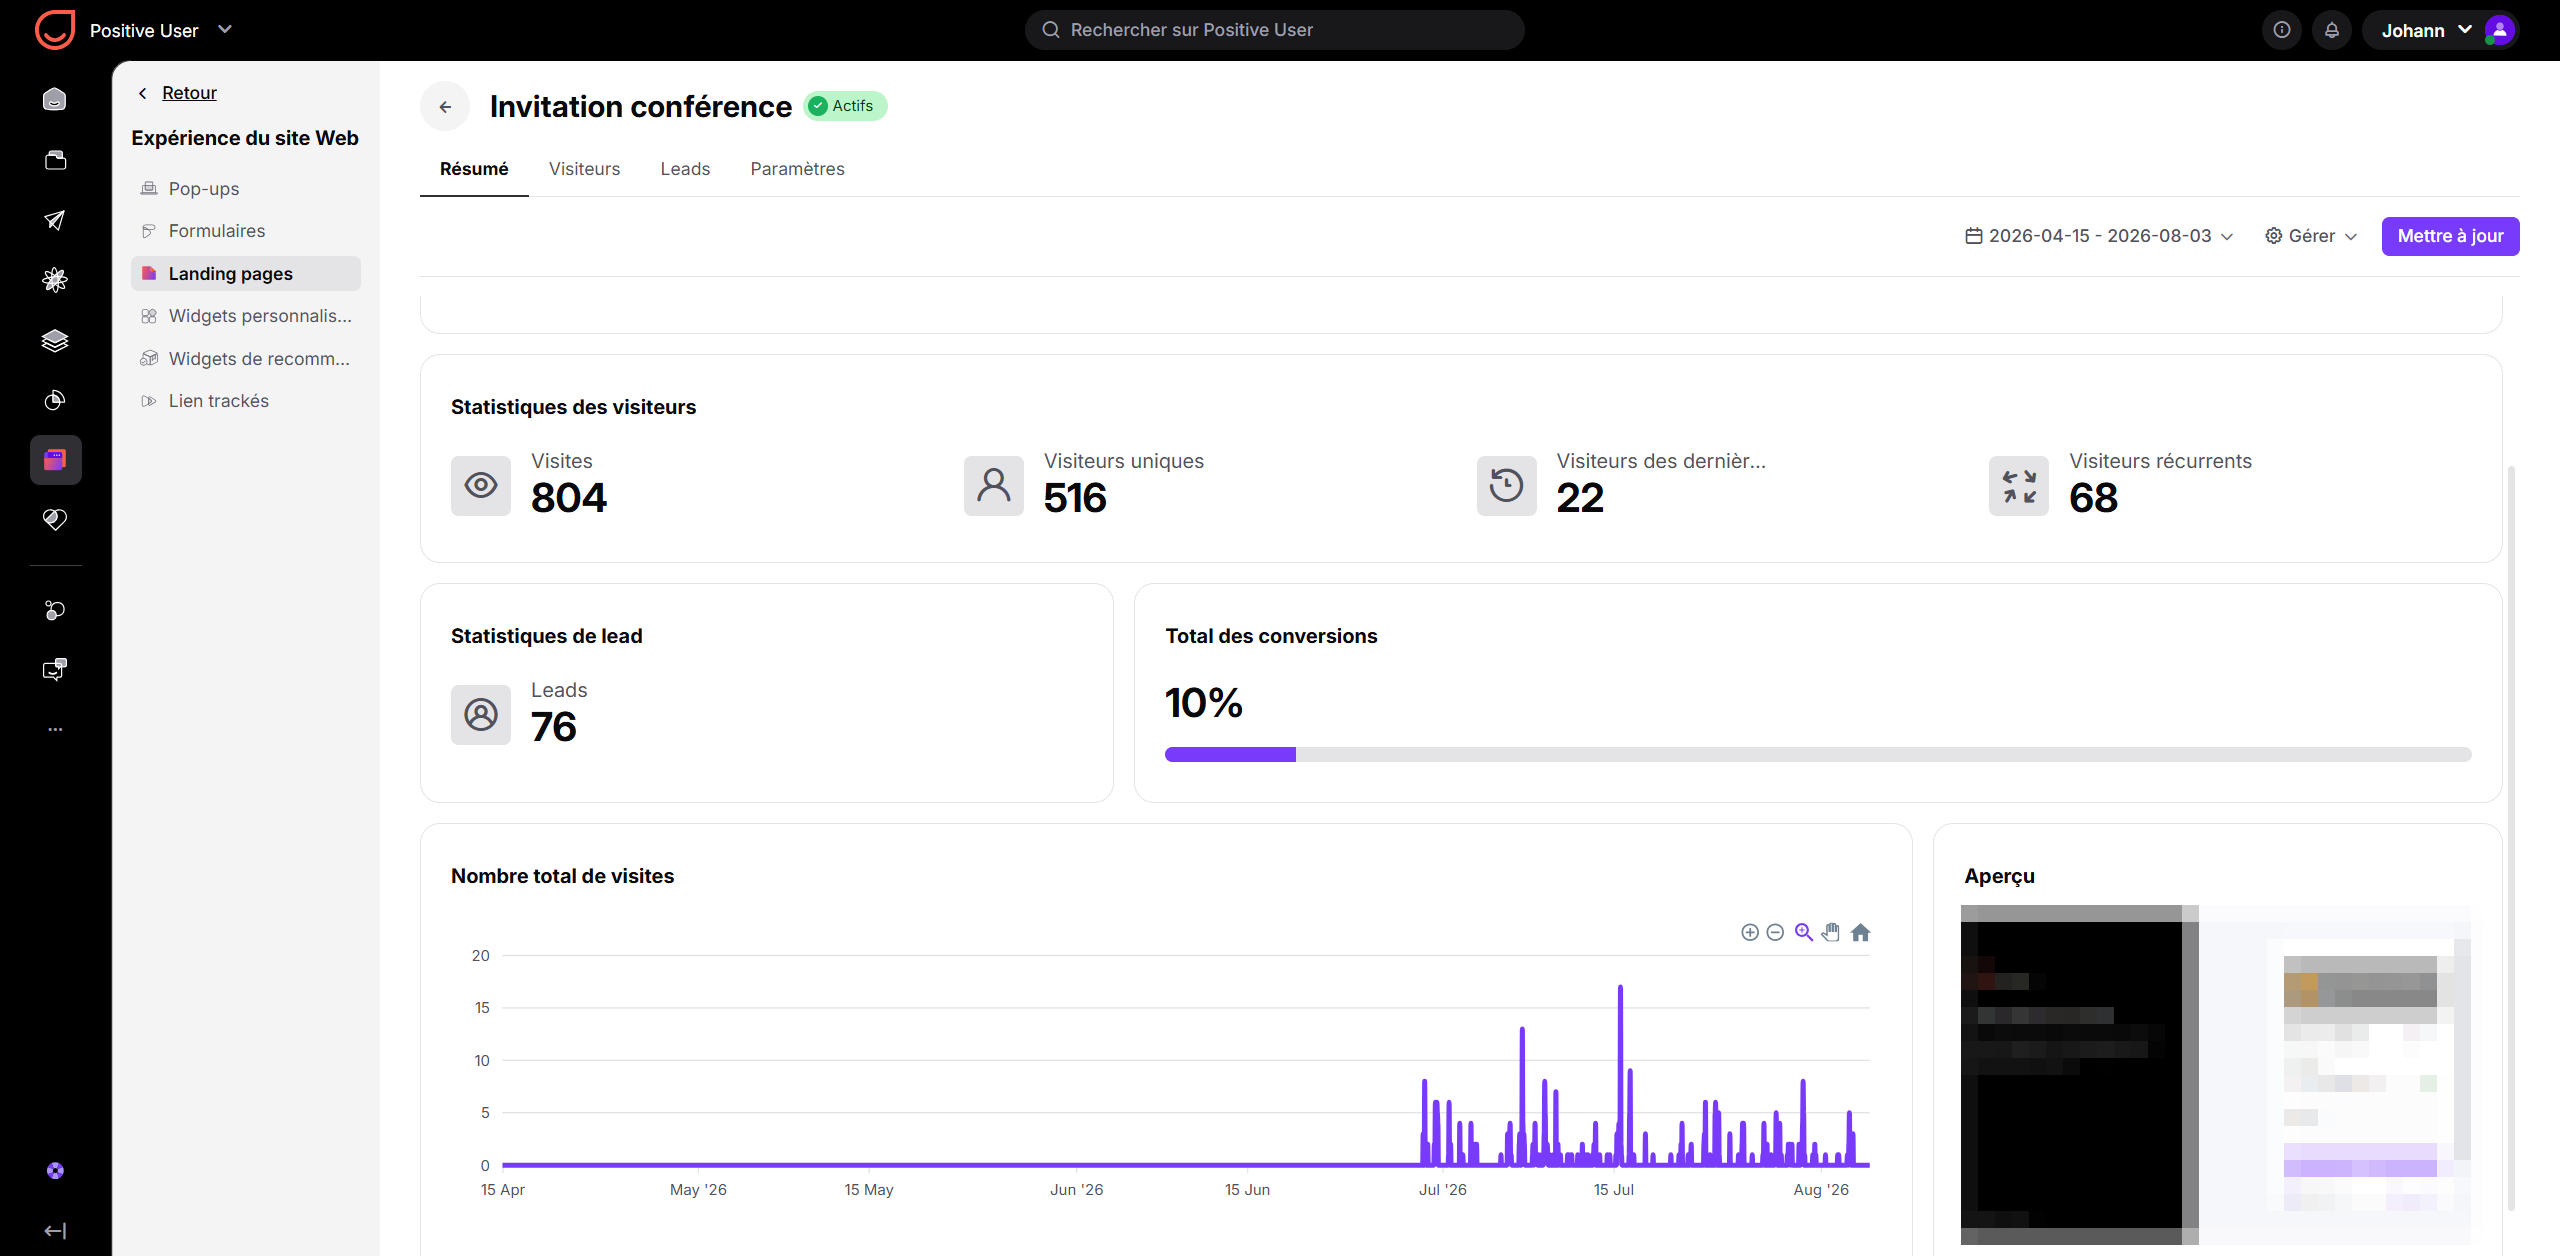Click the chart zoom-out minus icon
Screen dimensions: 2560x1256
pyautogui.click(x=1775, y=932)
